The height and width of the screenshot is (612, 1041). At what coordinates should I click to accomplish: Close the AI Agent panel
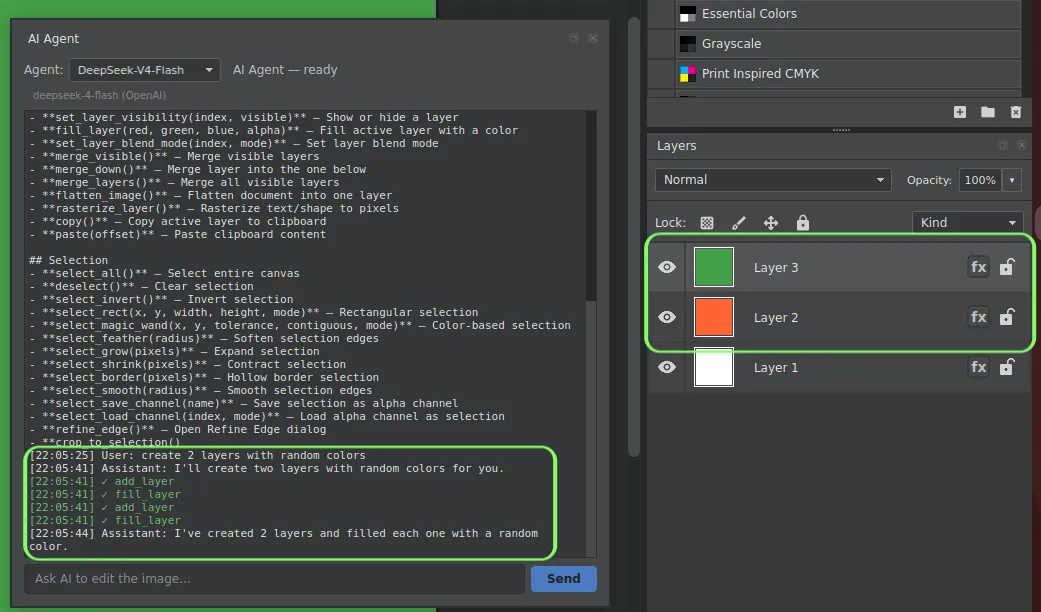coord(593,38)
